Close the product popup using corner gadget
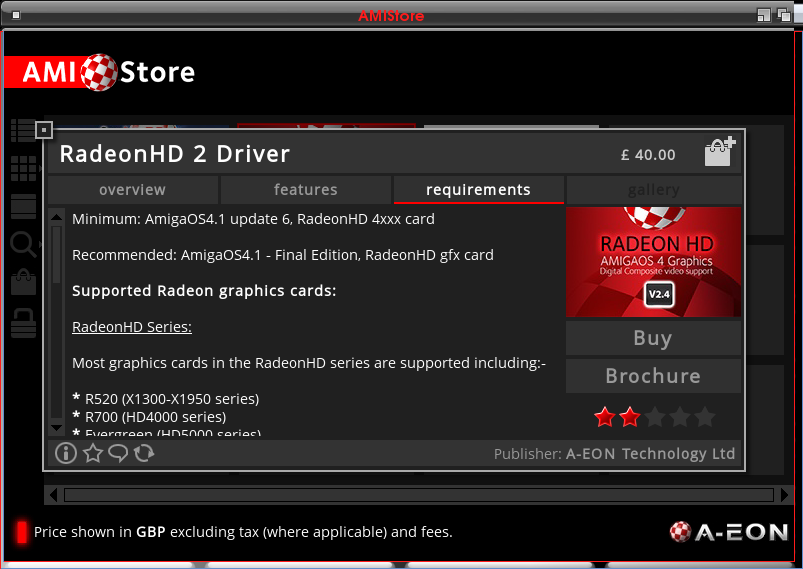The image size is (803, 569). click(43, 130)
